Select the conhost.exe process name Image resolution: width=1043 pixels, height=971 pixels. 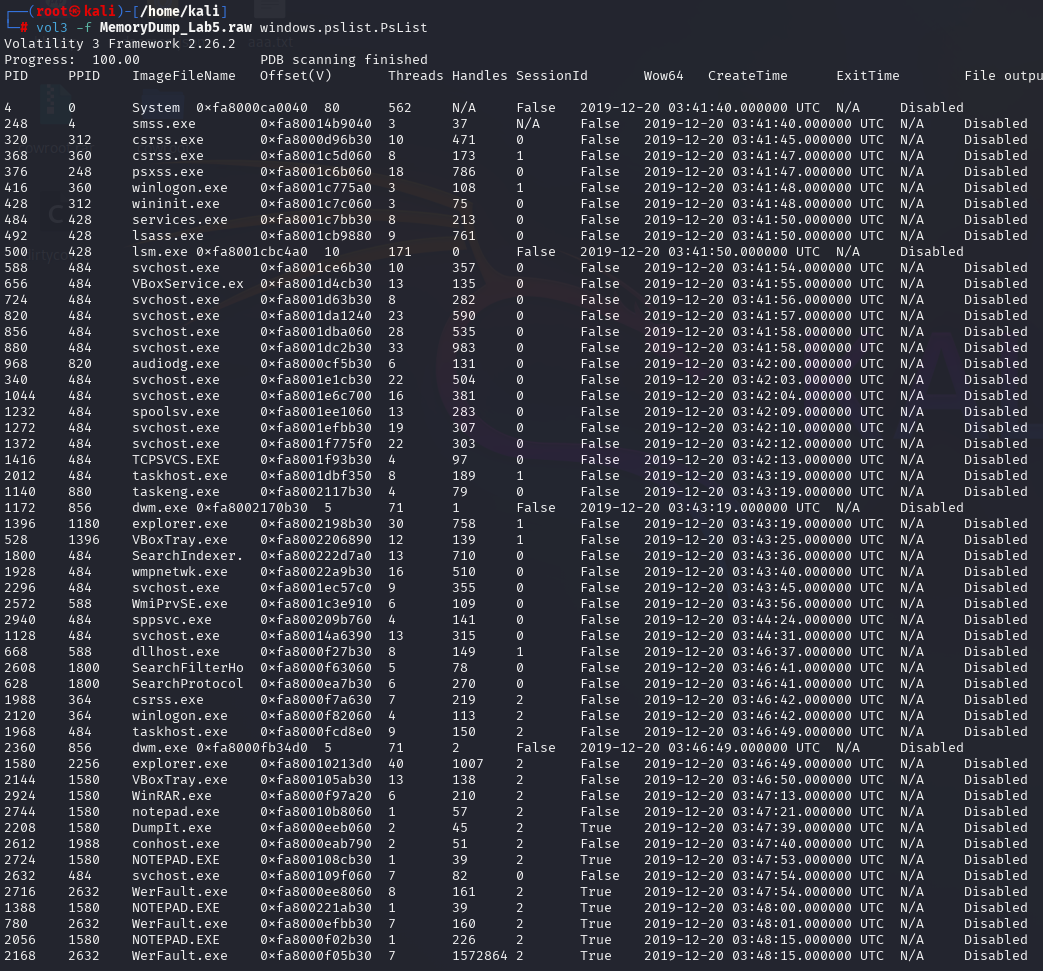tap(176, 844)
